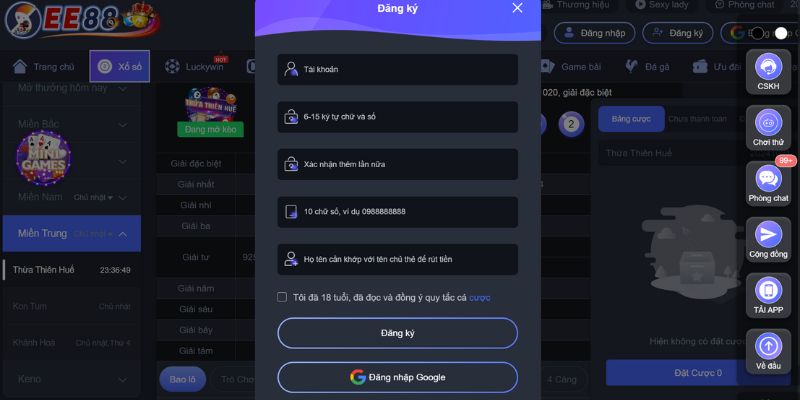Expand the Keno section
Viewport: 800px width, 400px height.
[x=72, y=379]
